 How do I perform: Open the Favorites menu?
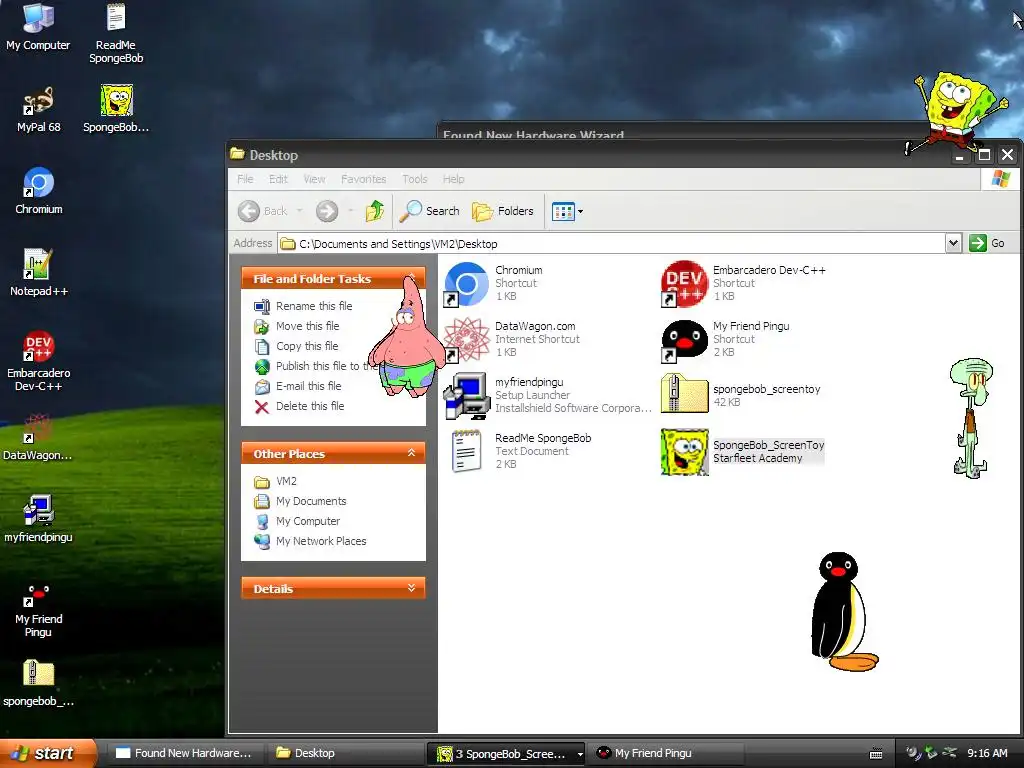[x=363, y=179]
